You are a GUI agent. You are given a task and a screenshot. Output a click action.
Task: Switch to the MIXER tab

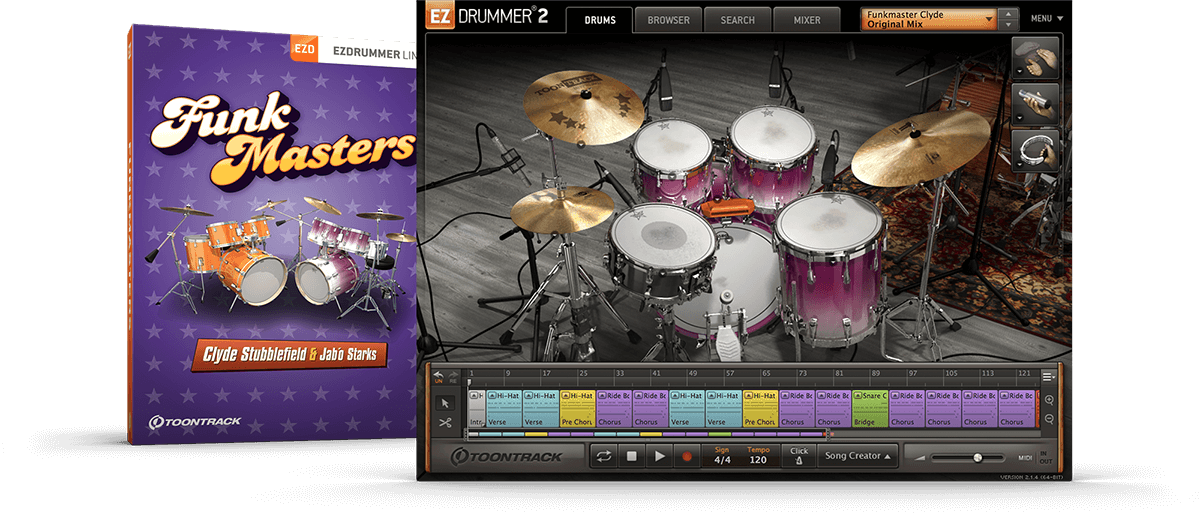click(x=806, y=20)
